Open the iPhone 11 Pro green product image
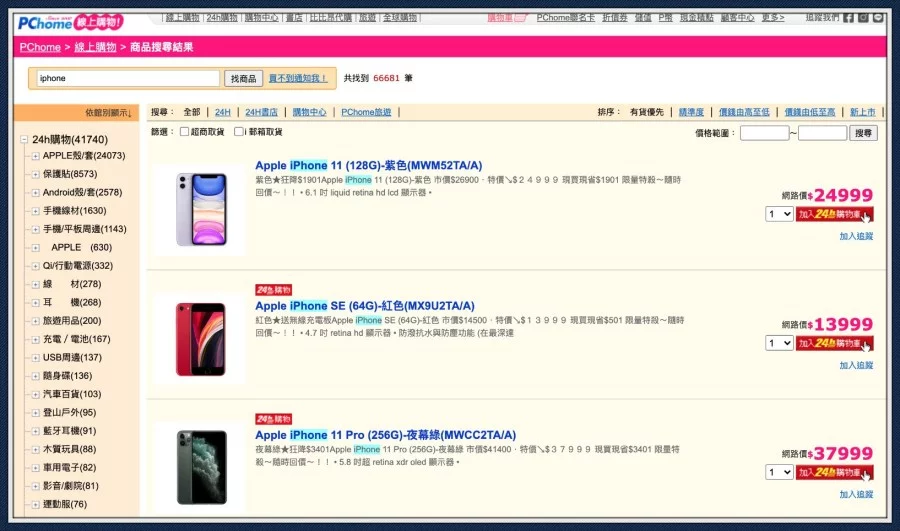Viewport: 900px width, 531px height. click(x=201, y=467)
